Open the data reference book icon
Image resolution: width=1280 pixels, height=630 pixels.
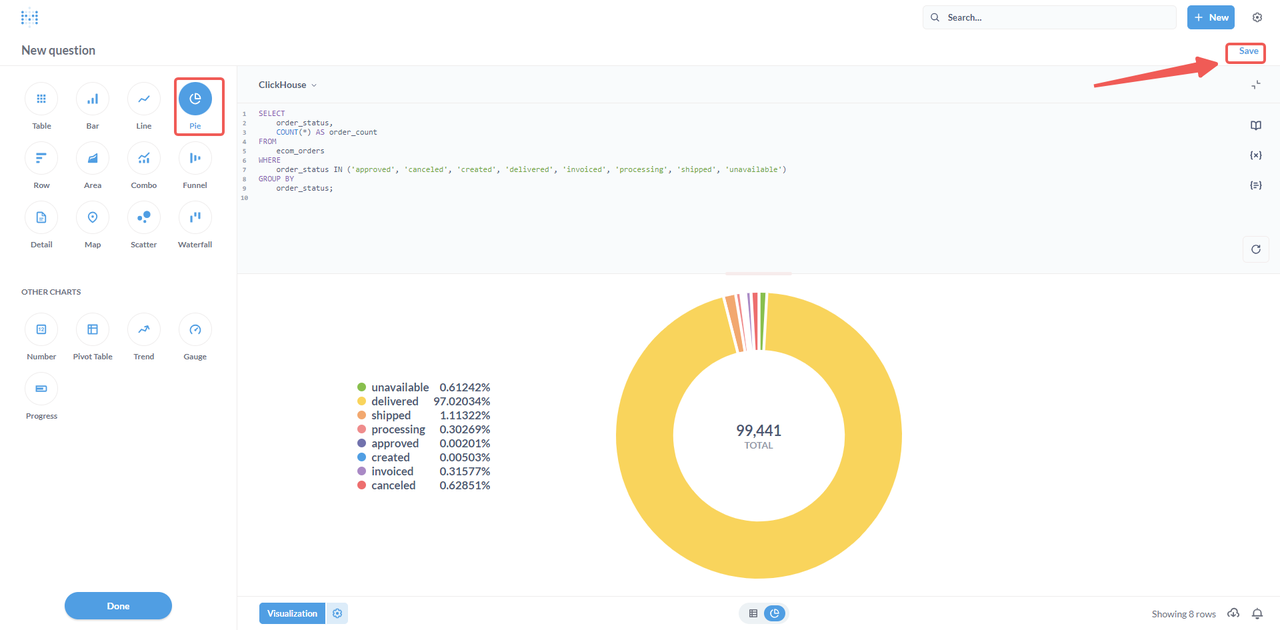[1256, 126]
